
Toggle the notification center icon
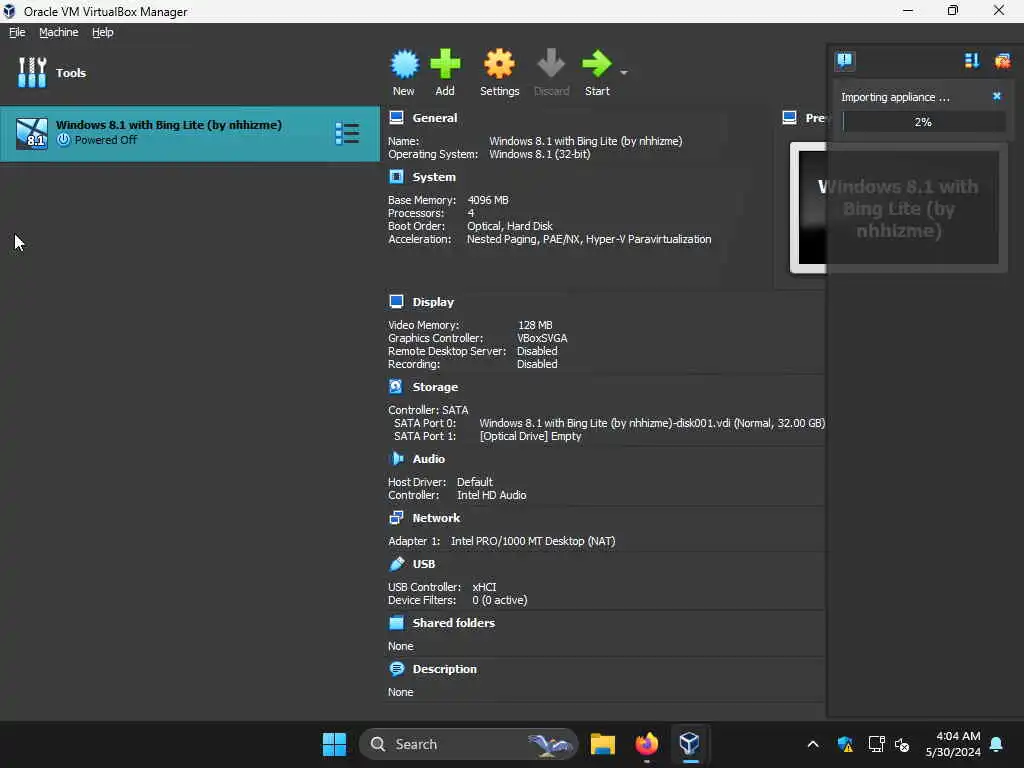(x=844, y=61)
